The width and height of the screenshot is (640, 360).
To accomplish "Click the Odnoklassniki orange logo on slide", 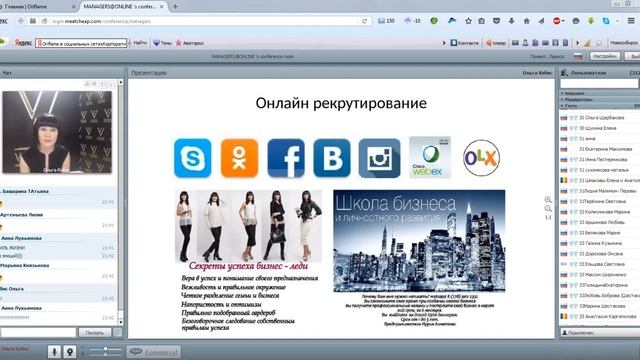I will (239, 158).
